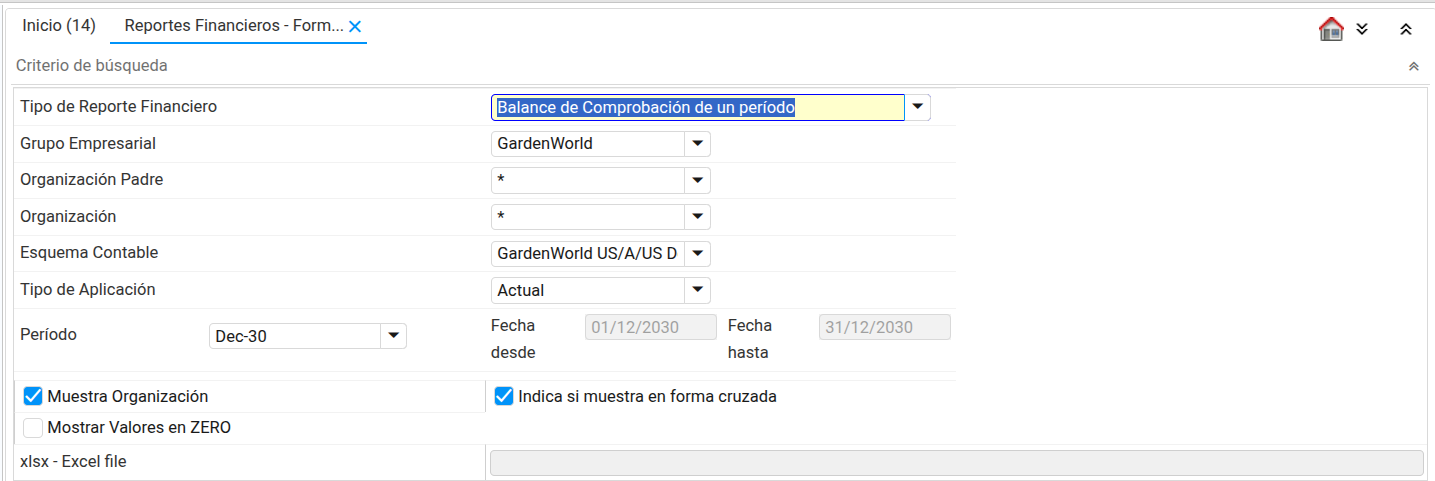The width and height of the screenshot is (1435, 481).
Task: Open the Tipo de Aplicación dropdown arrow
Action: (x=698, y=290)
